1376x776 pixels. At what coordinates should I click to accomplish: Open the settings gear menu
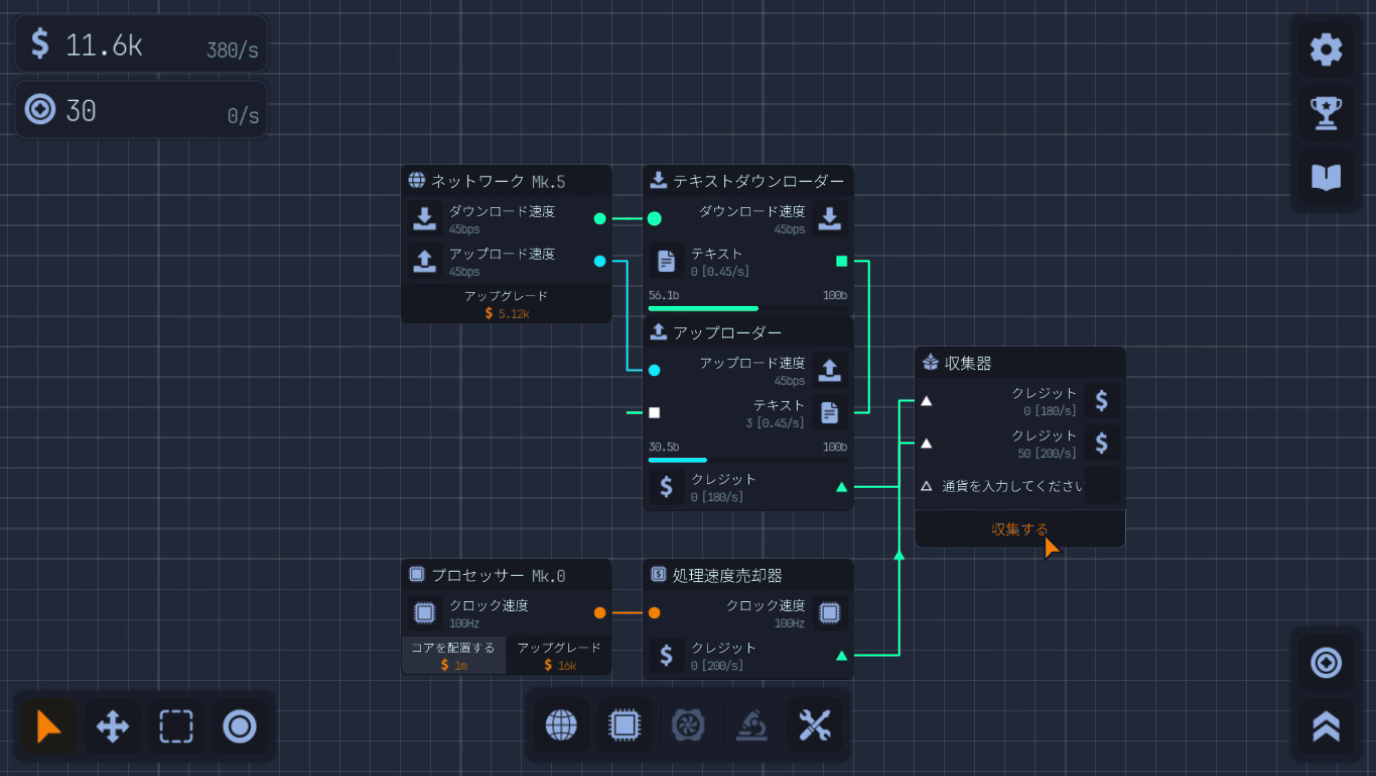pyautogui.click(x=1326, y=49)
